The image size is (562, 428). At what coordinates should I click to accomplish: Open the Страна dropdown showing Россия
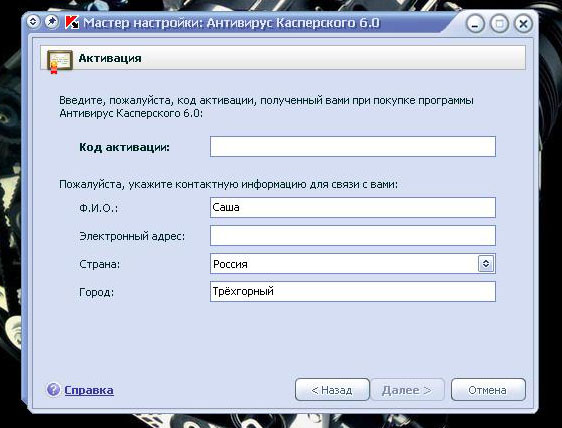(x=353, y=263)
